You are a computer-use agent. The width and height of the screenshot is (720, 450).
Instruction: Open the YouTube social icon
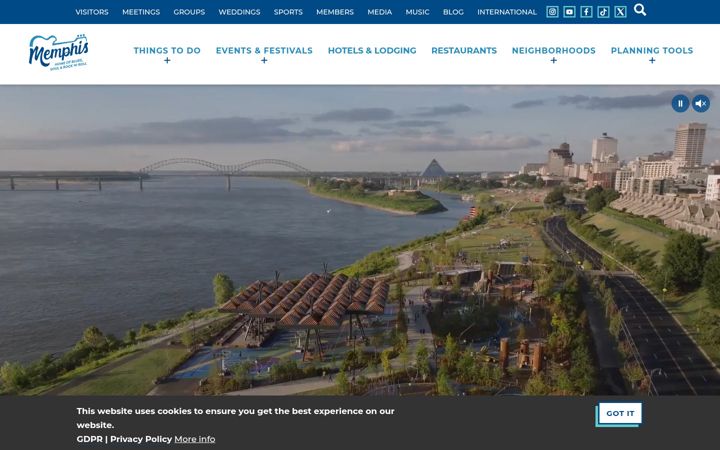[569, 12]
